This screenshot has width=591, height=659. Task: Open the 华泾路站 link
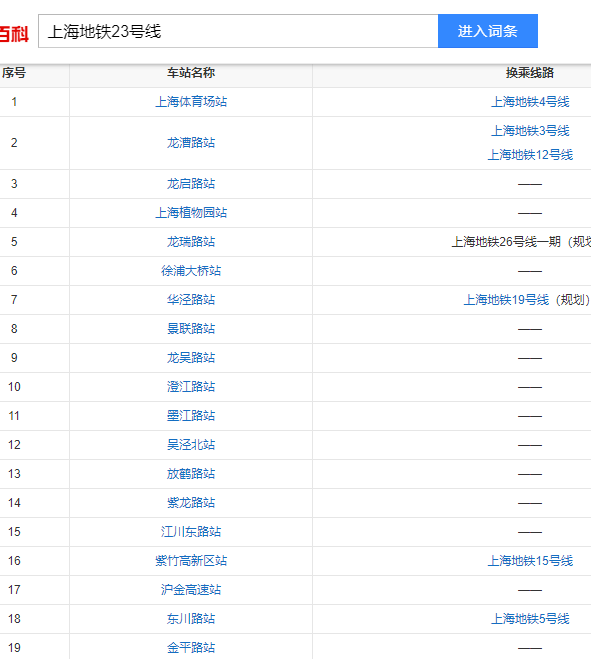[x=191, y=300]
